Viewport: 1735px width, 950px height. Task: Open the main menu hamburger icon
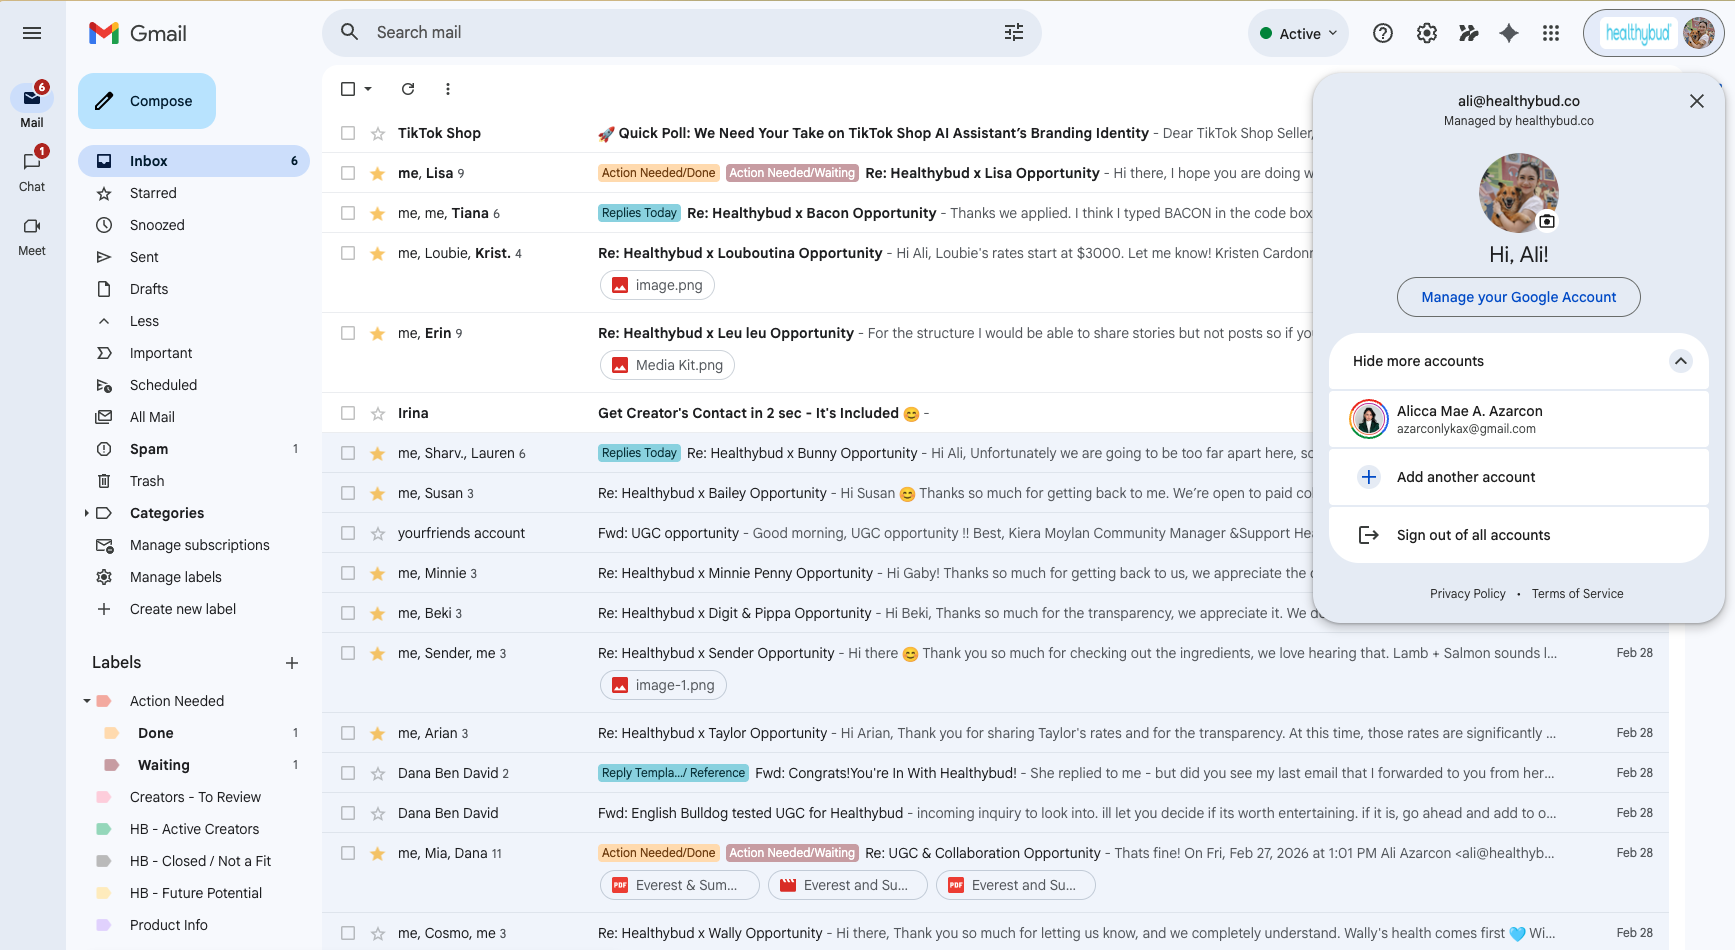(x=32, y=33)
